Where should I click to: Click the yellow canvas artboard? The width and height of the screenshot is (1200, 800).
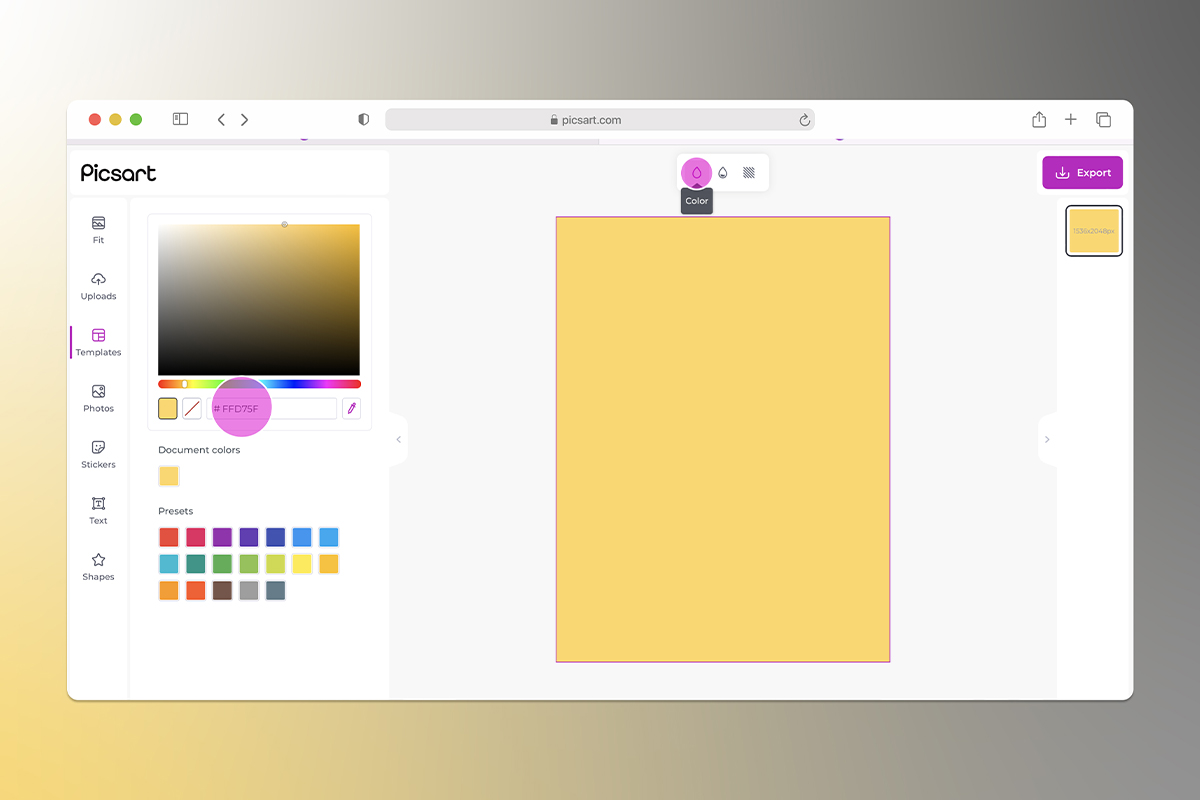coord(723,439)
